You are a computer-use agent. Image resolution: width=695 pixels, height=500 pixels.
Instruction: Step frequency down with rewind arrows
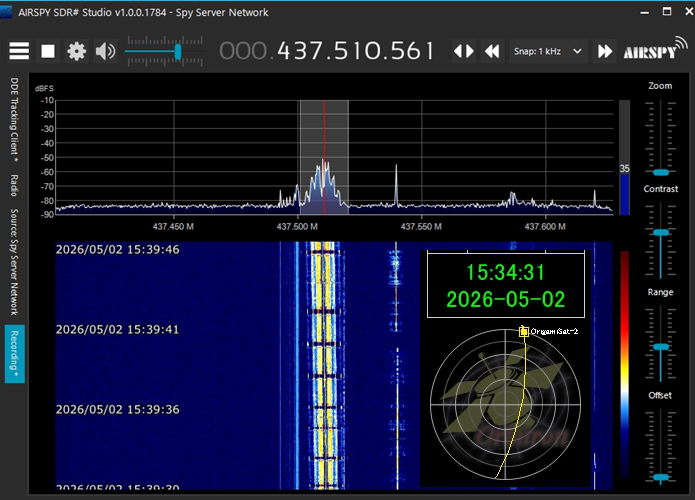[492, 51]
